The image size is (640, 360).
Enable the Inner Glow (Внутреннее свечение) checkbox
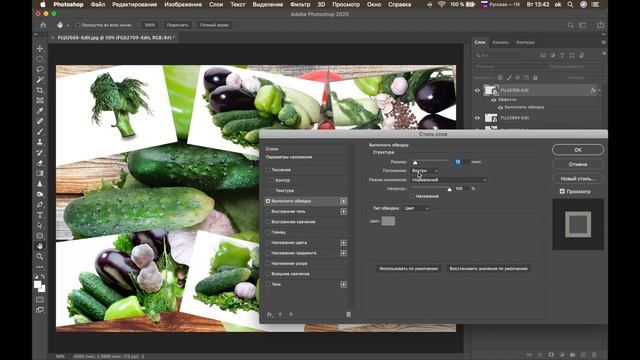point(268,222)
